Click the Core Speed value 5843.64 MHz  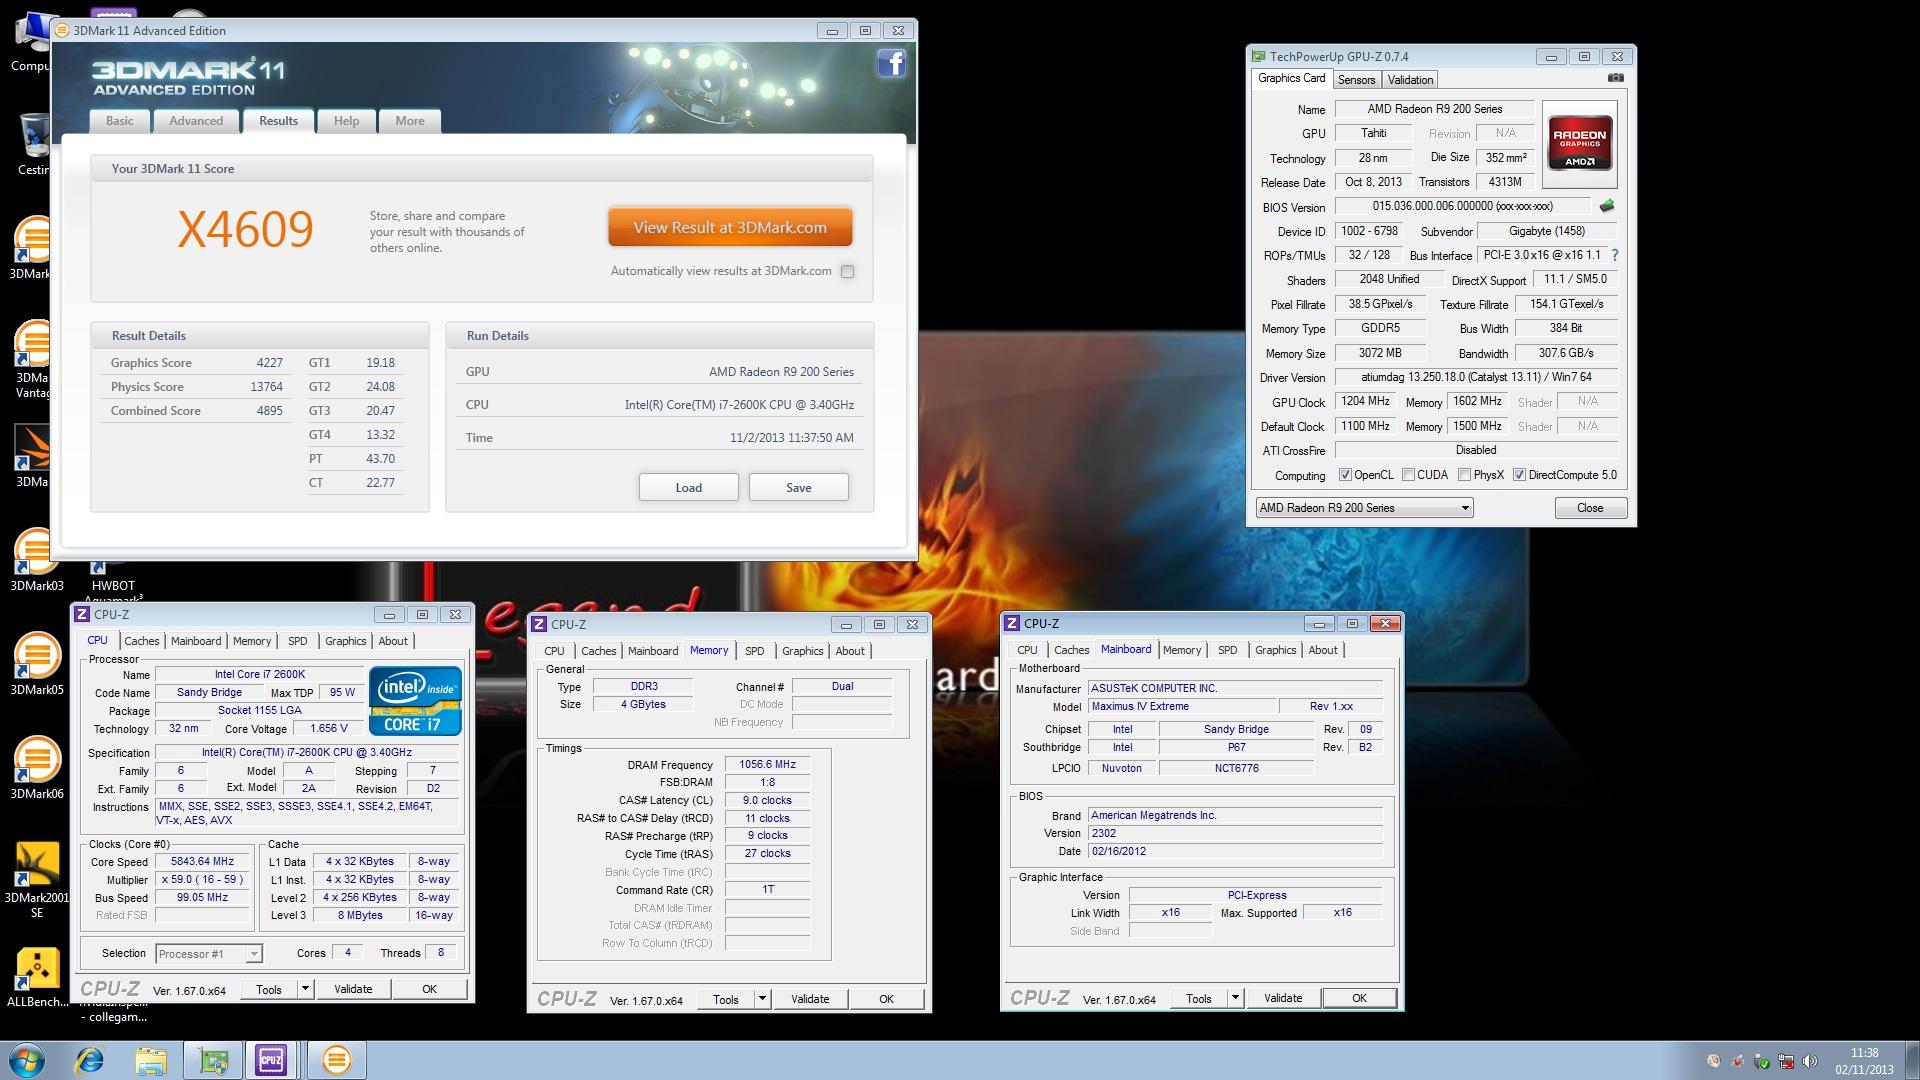click(x=202, y=861)
